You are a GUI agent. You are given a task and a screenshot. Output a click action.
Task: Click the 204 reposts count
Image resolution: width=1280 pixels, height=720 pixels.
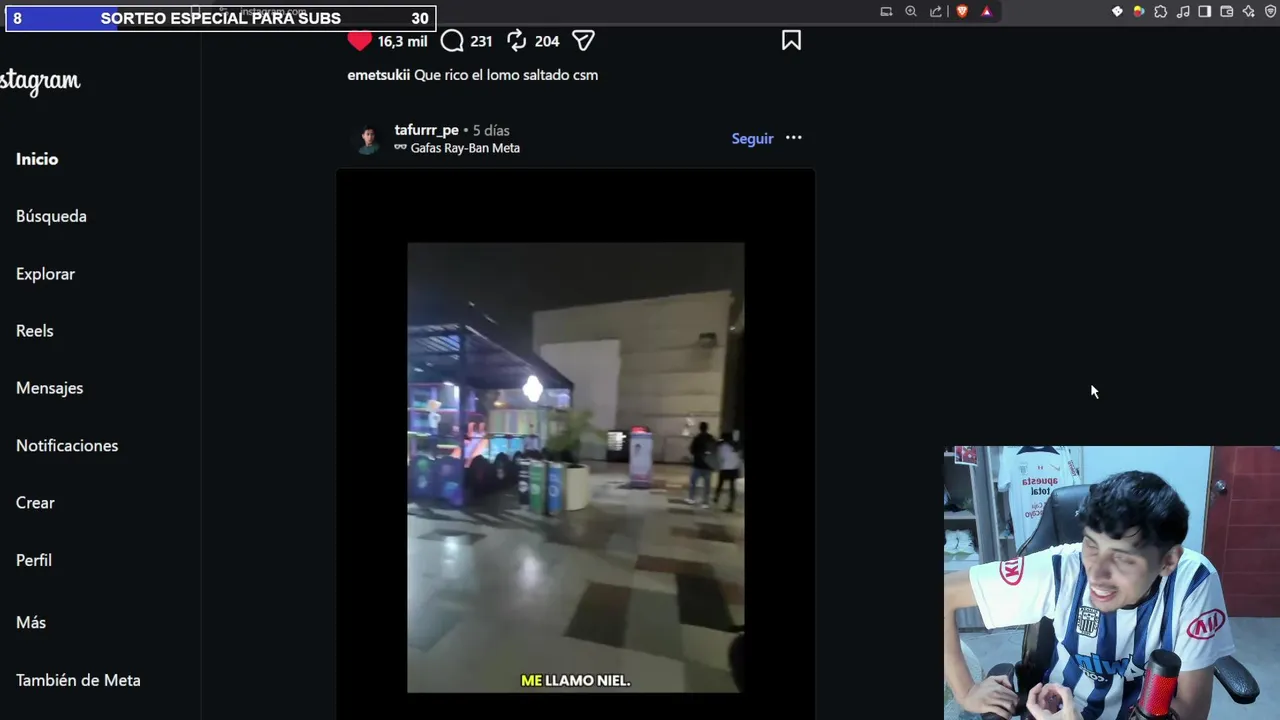pos(547,41)
